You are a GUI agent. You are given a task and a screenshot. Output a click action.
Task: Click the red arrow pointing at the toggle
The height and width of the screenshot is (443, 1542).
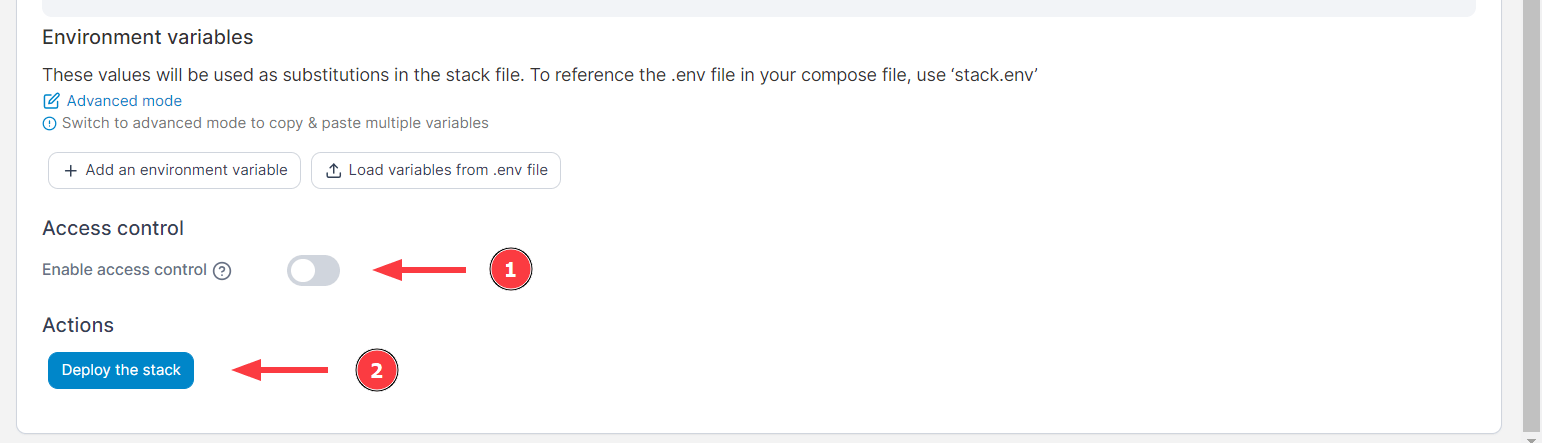[420, 270]
